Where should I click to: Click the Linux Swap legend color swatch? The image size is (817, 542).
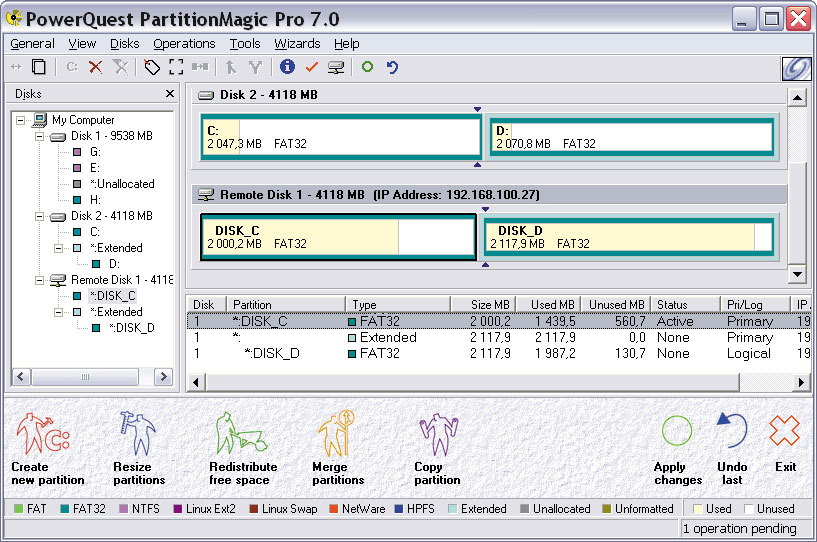pos(254,509)
